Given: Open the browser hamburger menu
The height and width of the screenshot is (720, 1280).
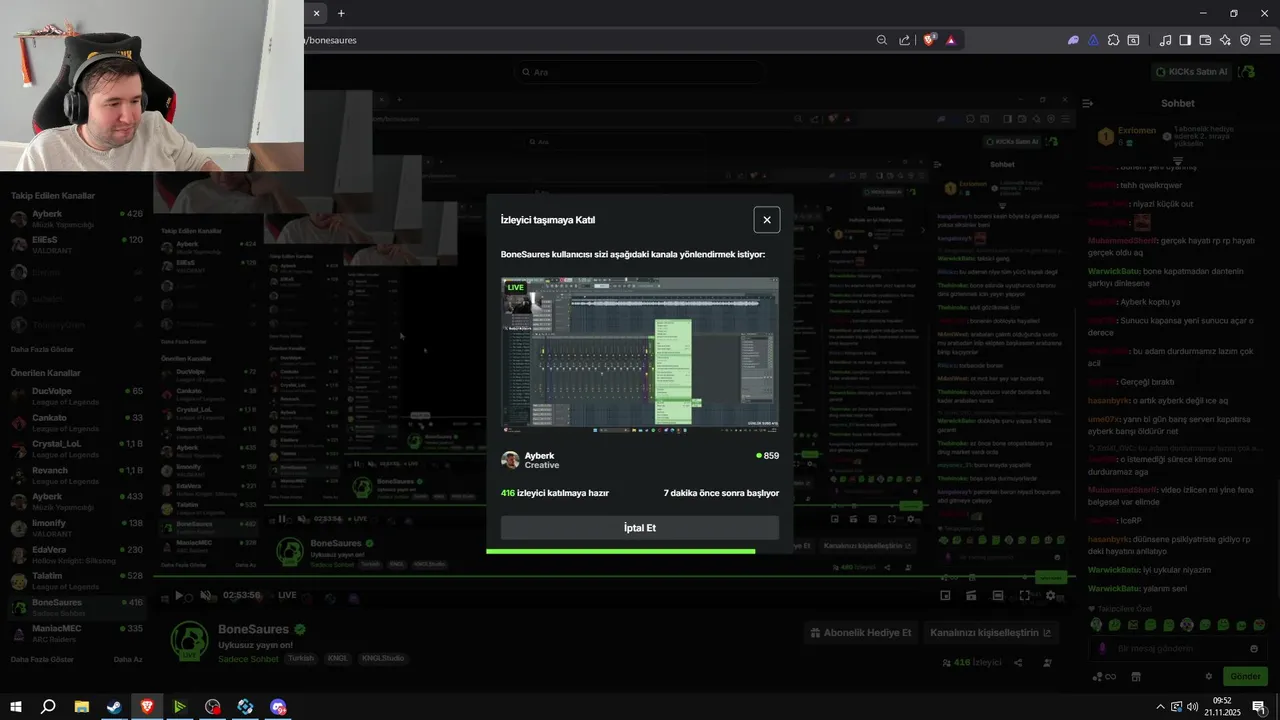Looking at the screenshot, I should pyautogui.click(x=1265, y=40).
